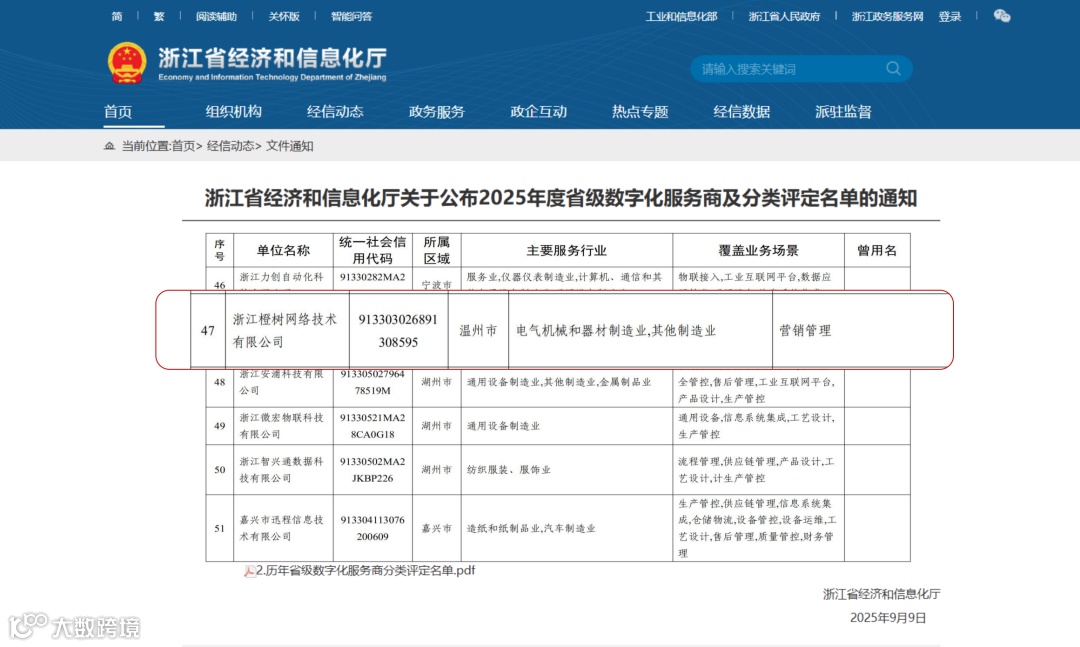Click the 覆盖业务场景 column header
The height and width of the screenshot is (647, 1080).
pyautogui.click(x=758, y=250)
